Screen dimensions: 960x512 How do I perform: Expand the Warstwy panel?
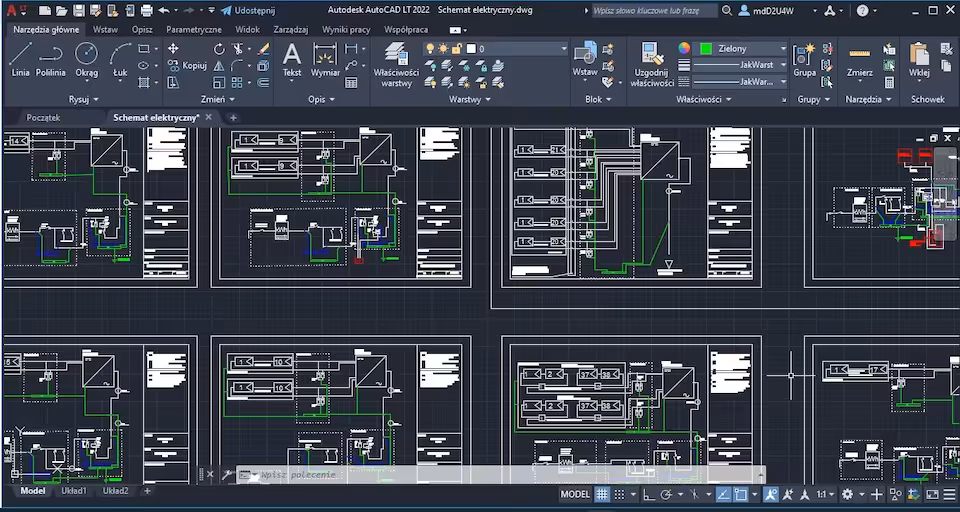pos(470,99)
